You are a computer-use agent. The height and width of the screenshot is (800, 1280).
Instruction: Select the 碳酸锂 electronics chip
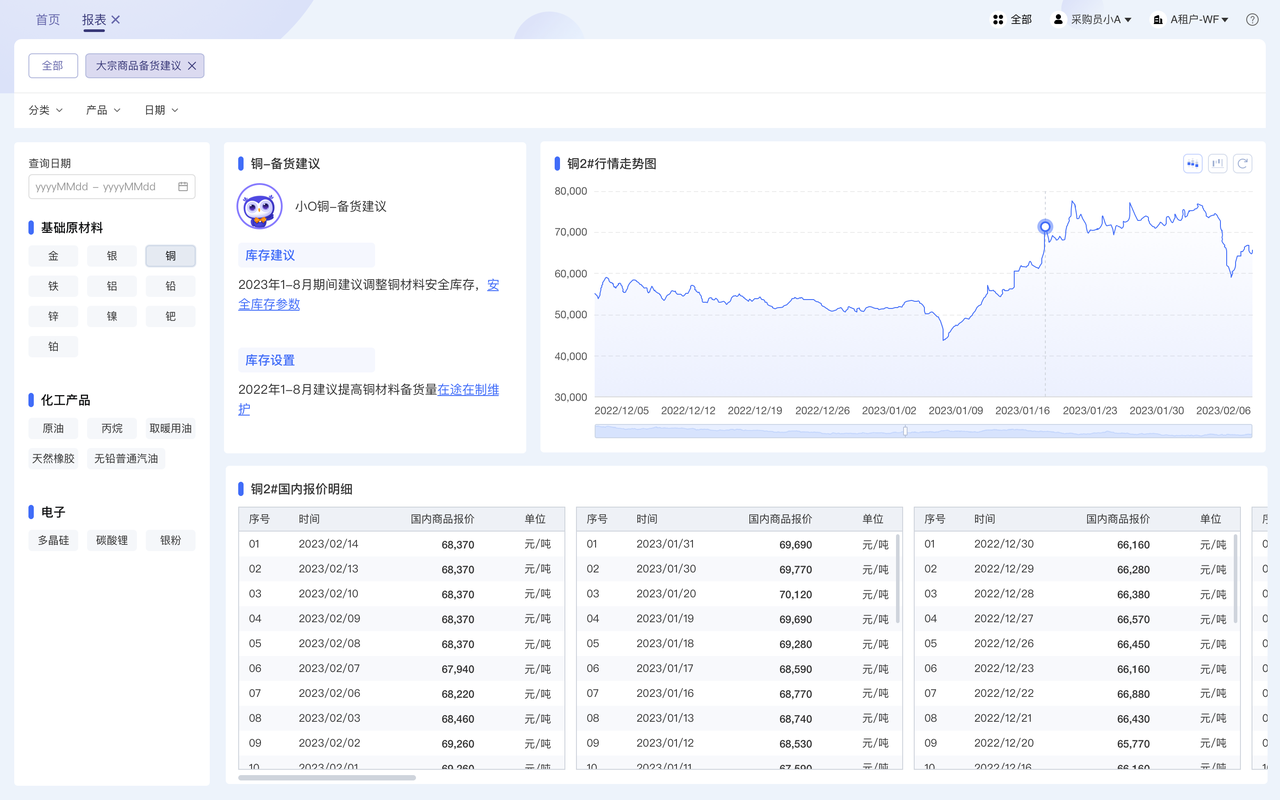tap(112, 540)
